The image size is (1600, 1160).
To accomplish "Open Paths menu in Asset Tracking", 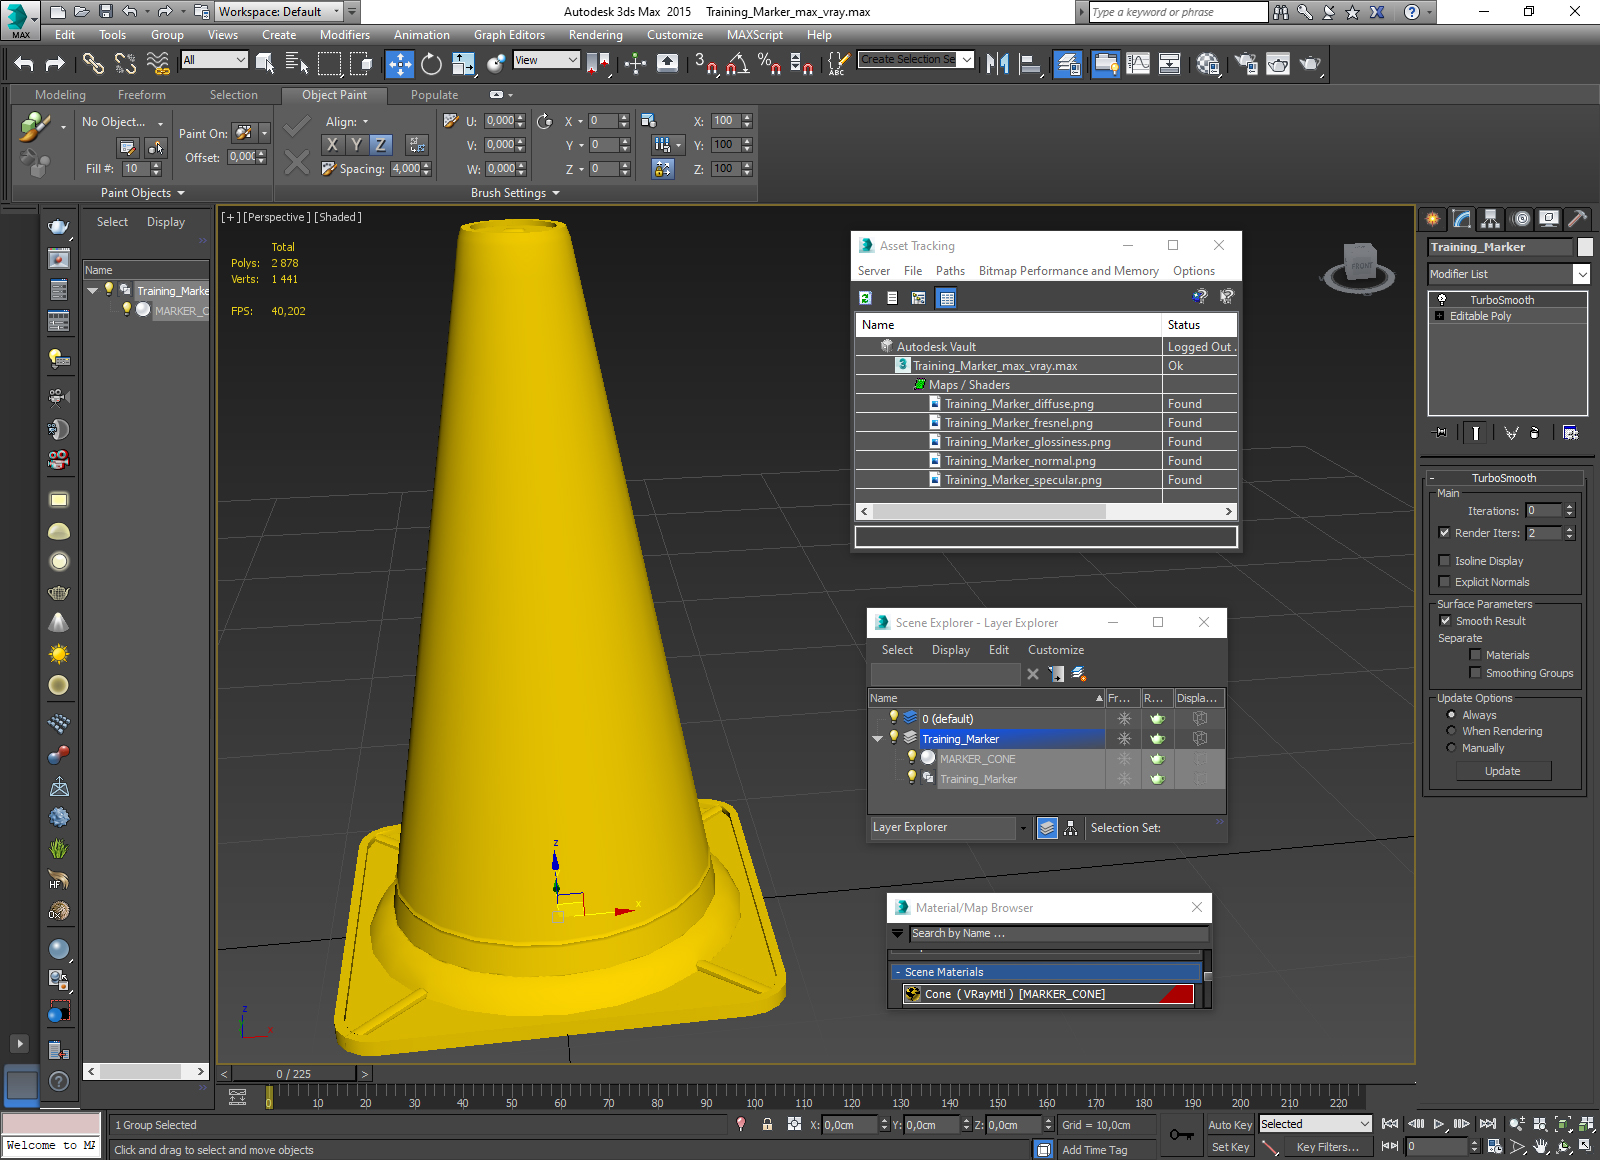I will (950, 271).
